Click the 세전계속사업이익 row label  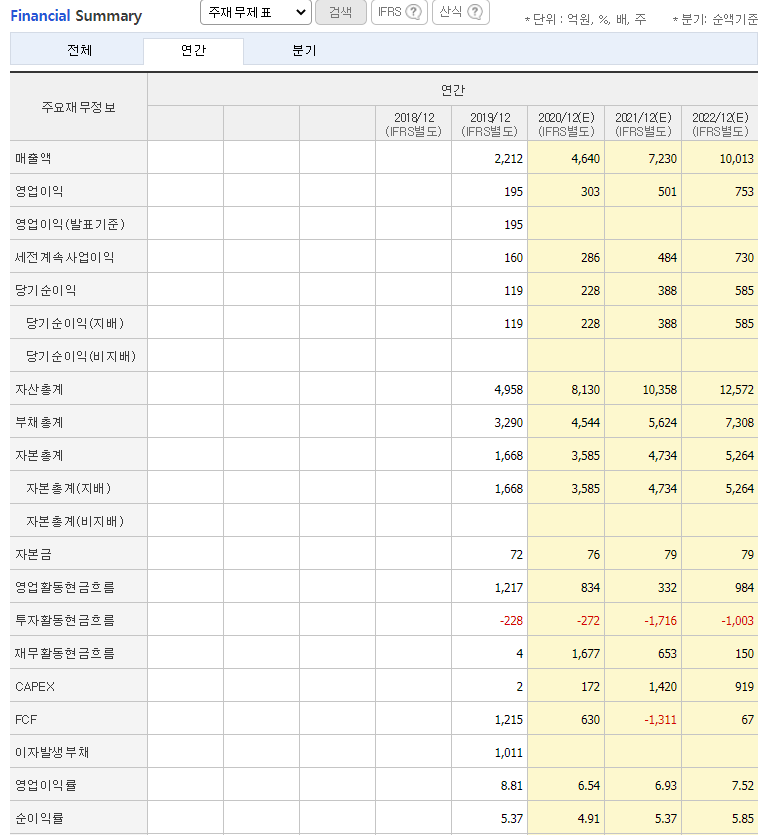(x=64, y=257)
